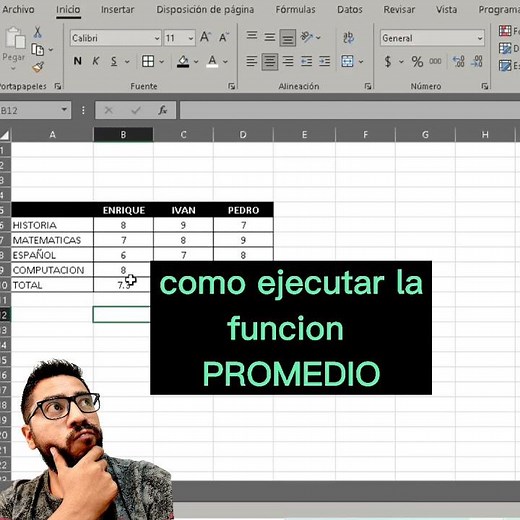This screenshot has height=520, width=520.
Task: Open Fuente dialog launcher
Action: pos(231,86)
